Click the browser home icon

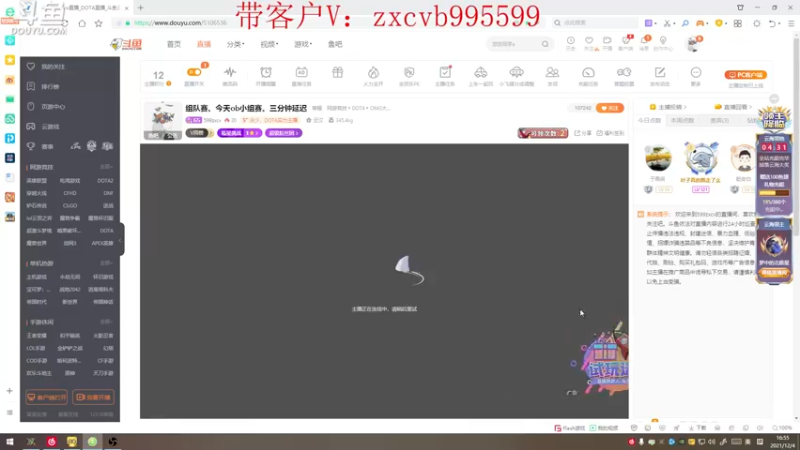[82, 23]
